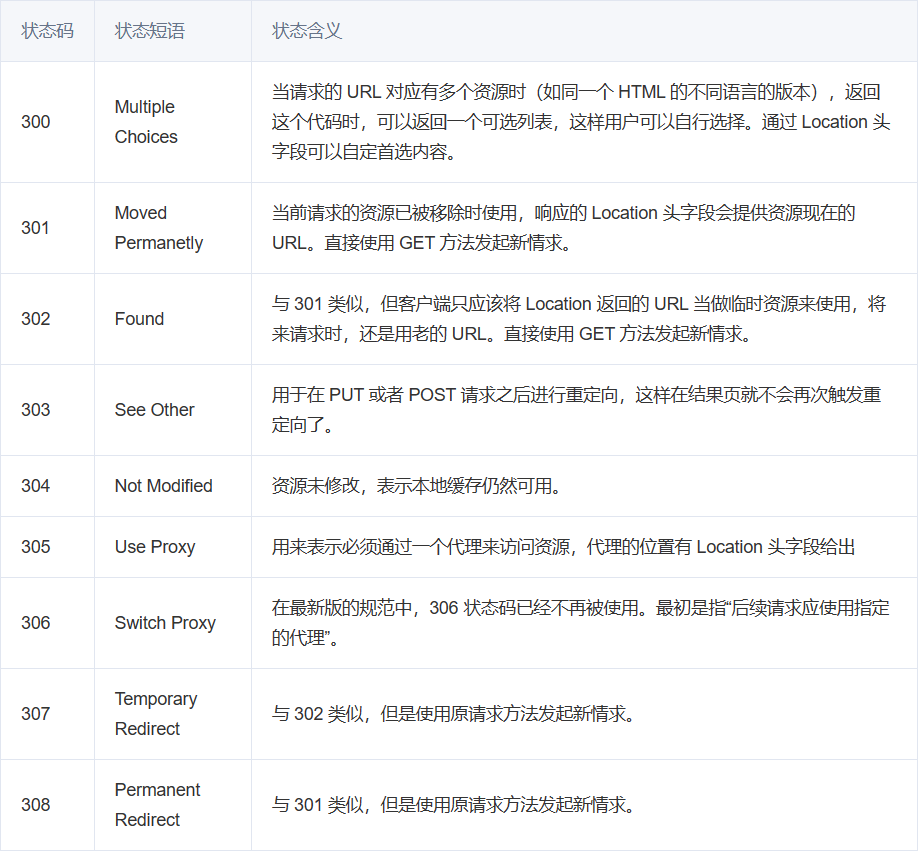Click the Temporary Redirect phrase
The image size is (918, 851).
tap(155, 714)
